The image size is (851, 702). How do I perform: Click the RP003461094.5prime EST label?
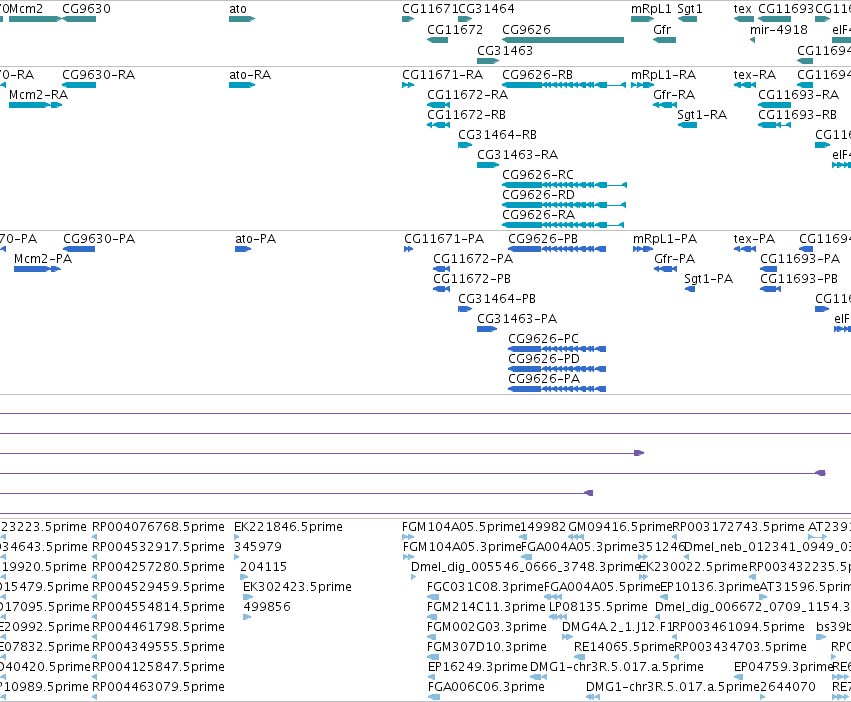click(x=739, y=627)
